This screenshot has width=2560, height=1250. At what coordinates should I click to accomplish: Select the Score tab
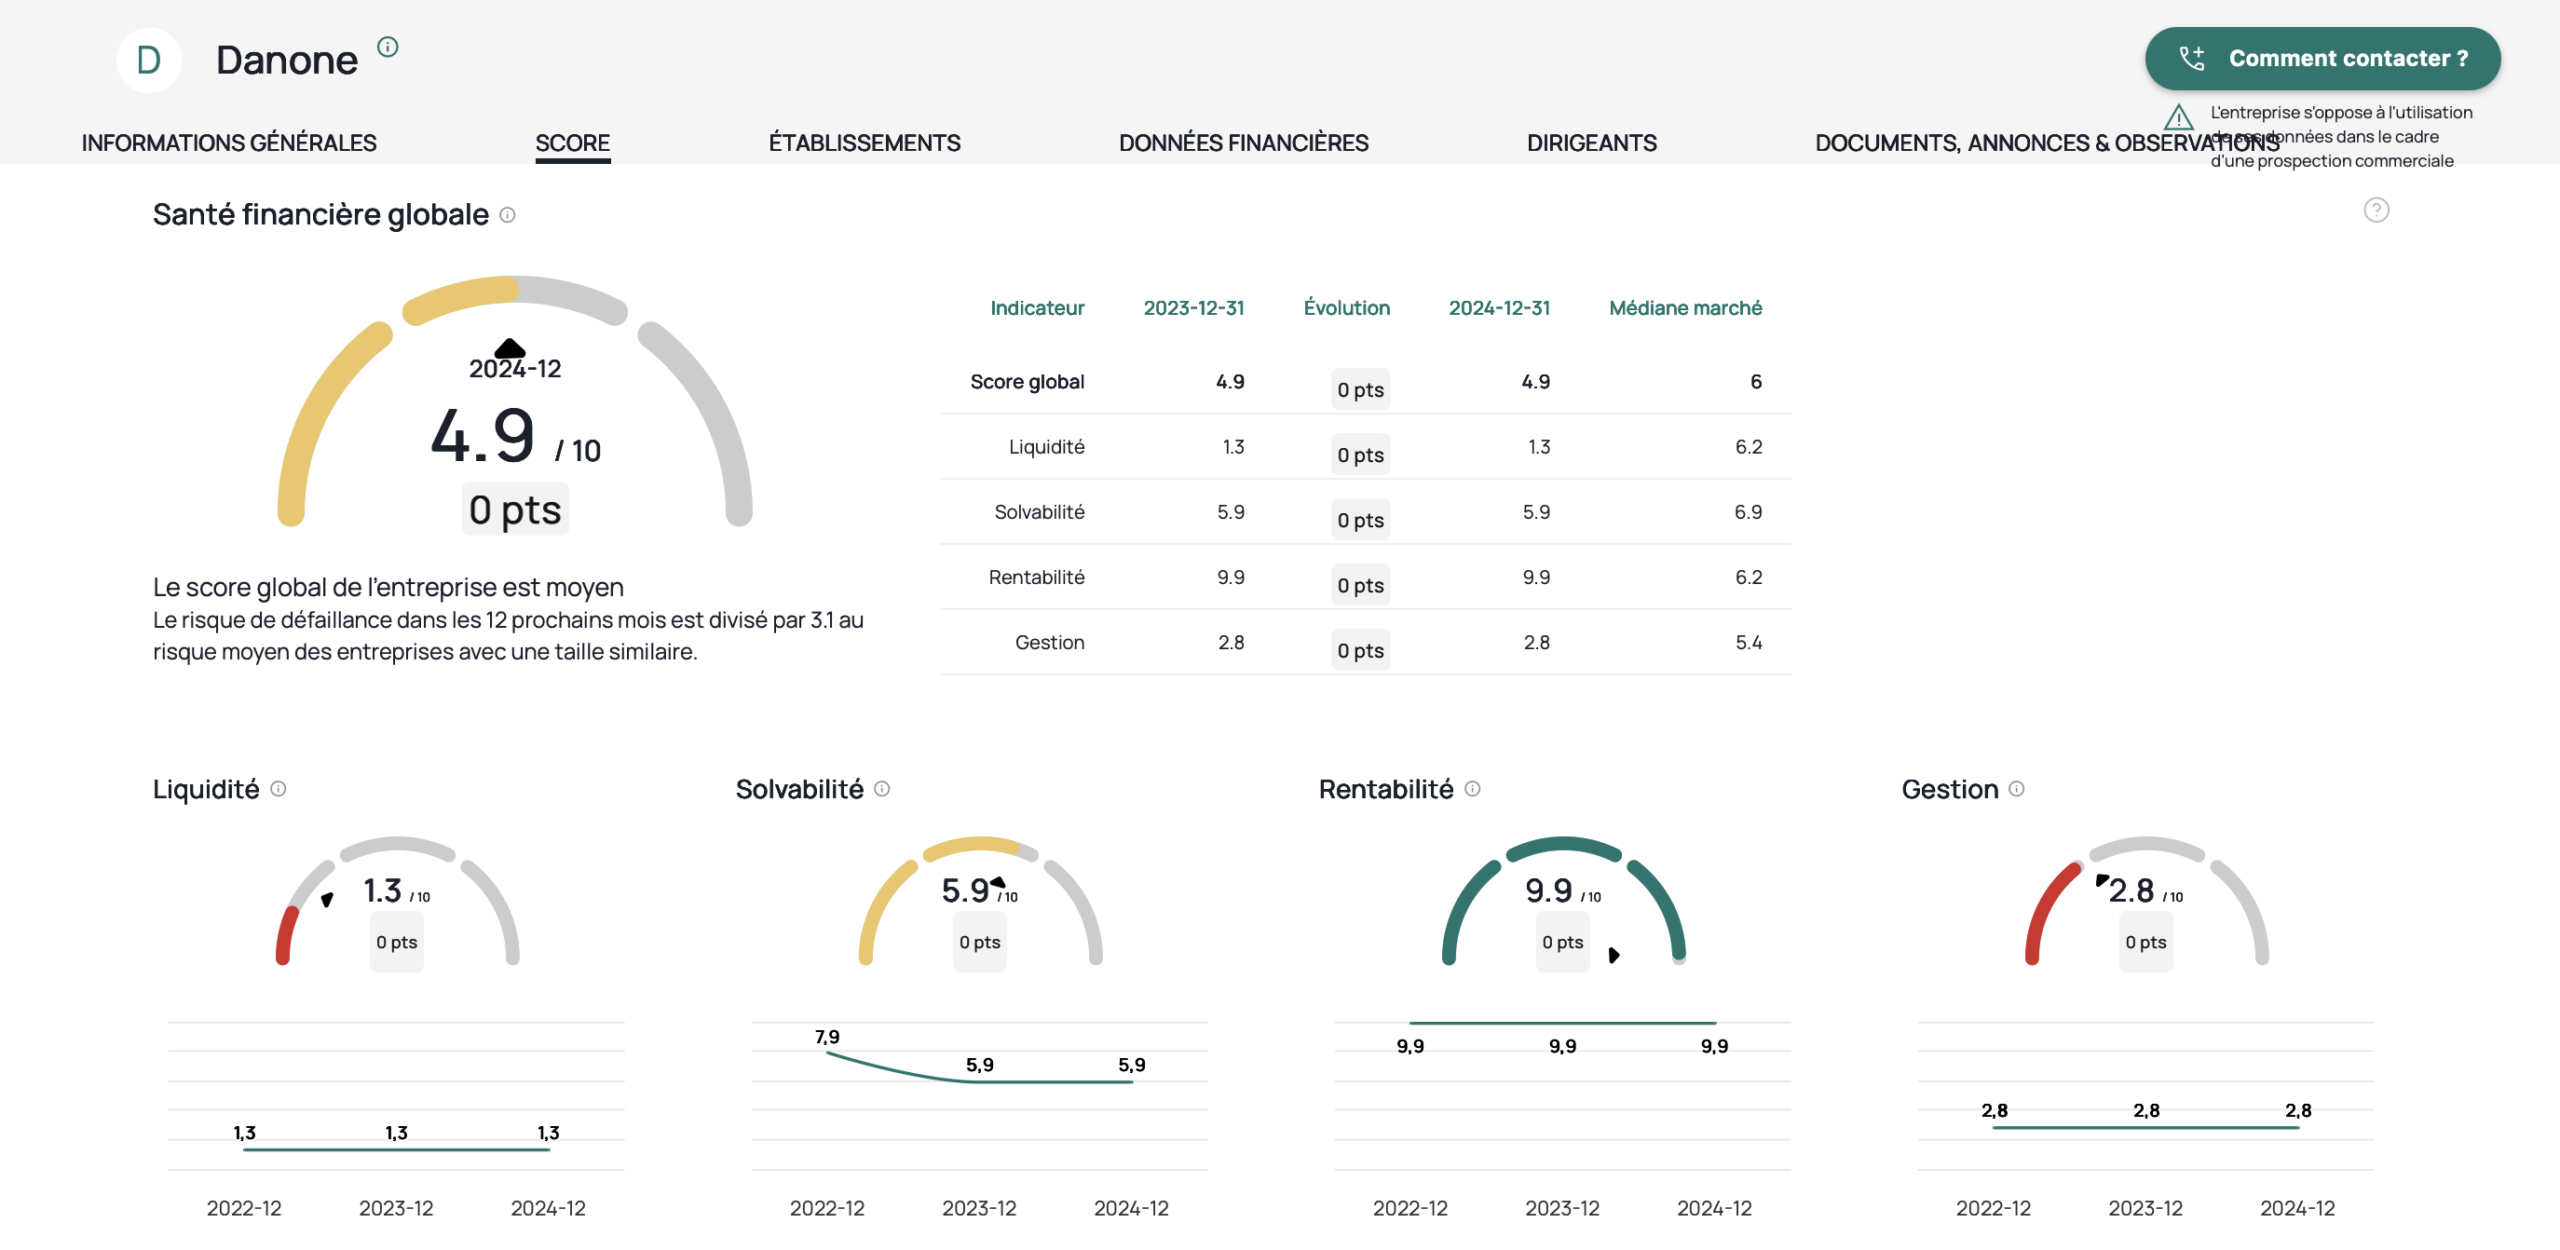point(572,143)
